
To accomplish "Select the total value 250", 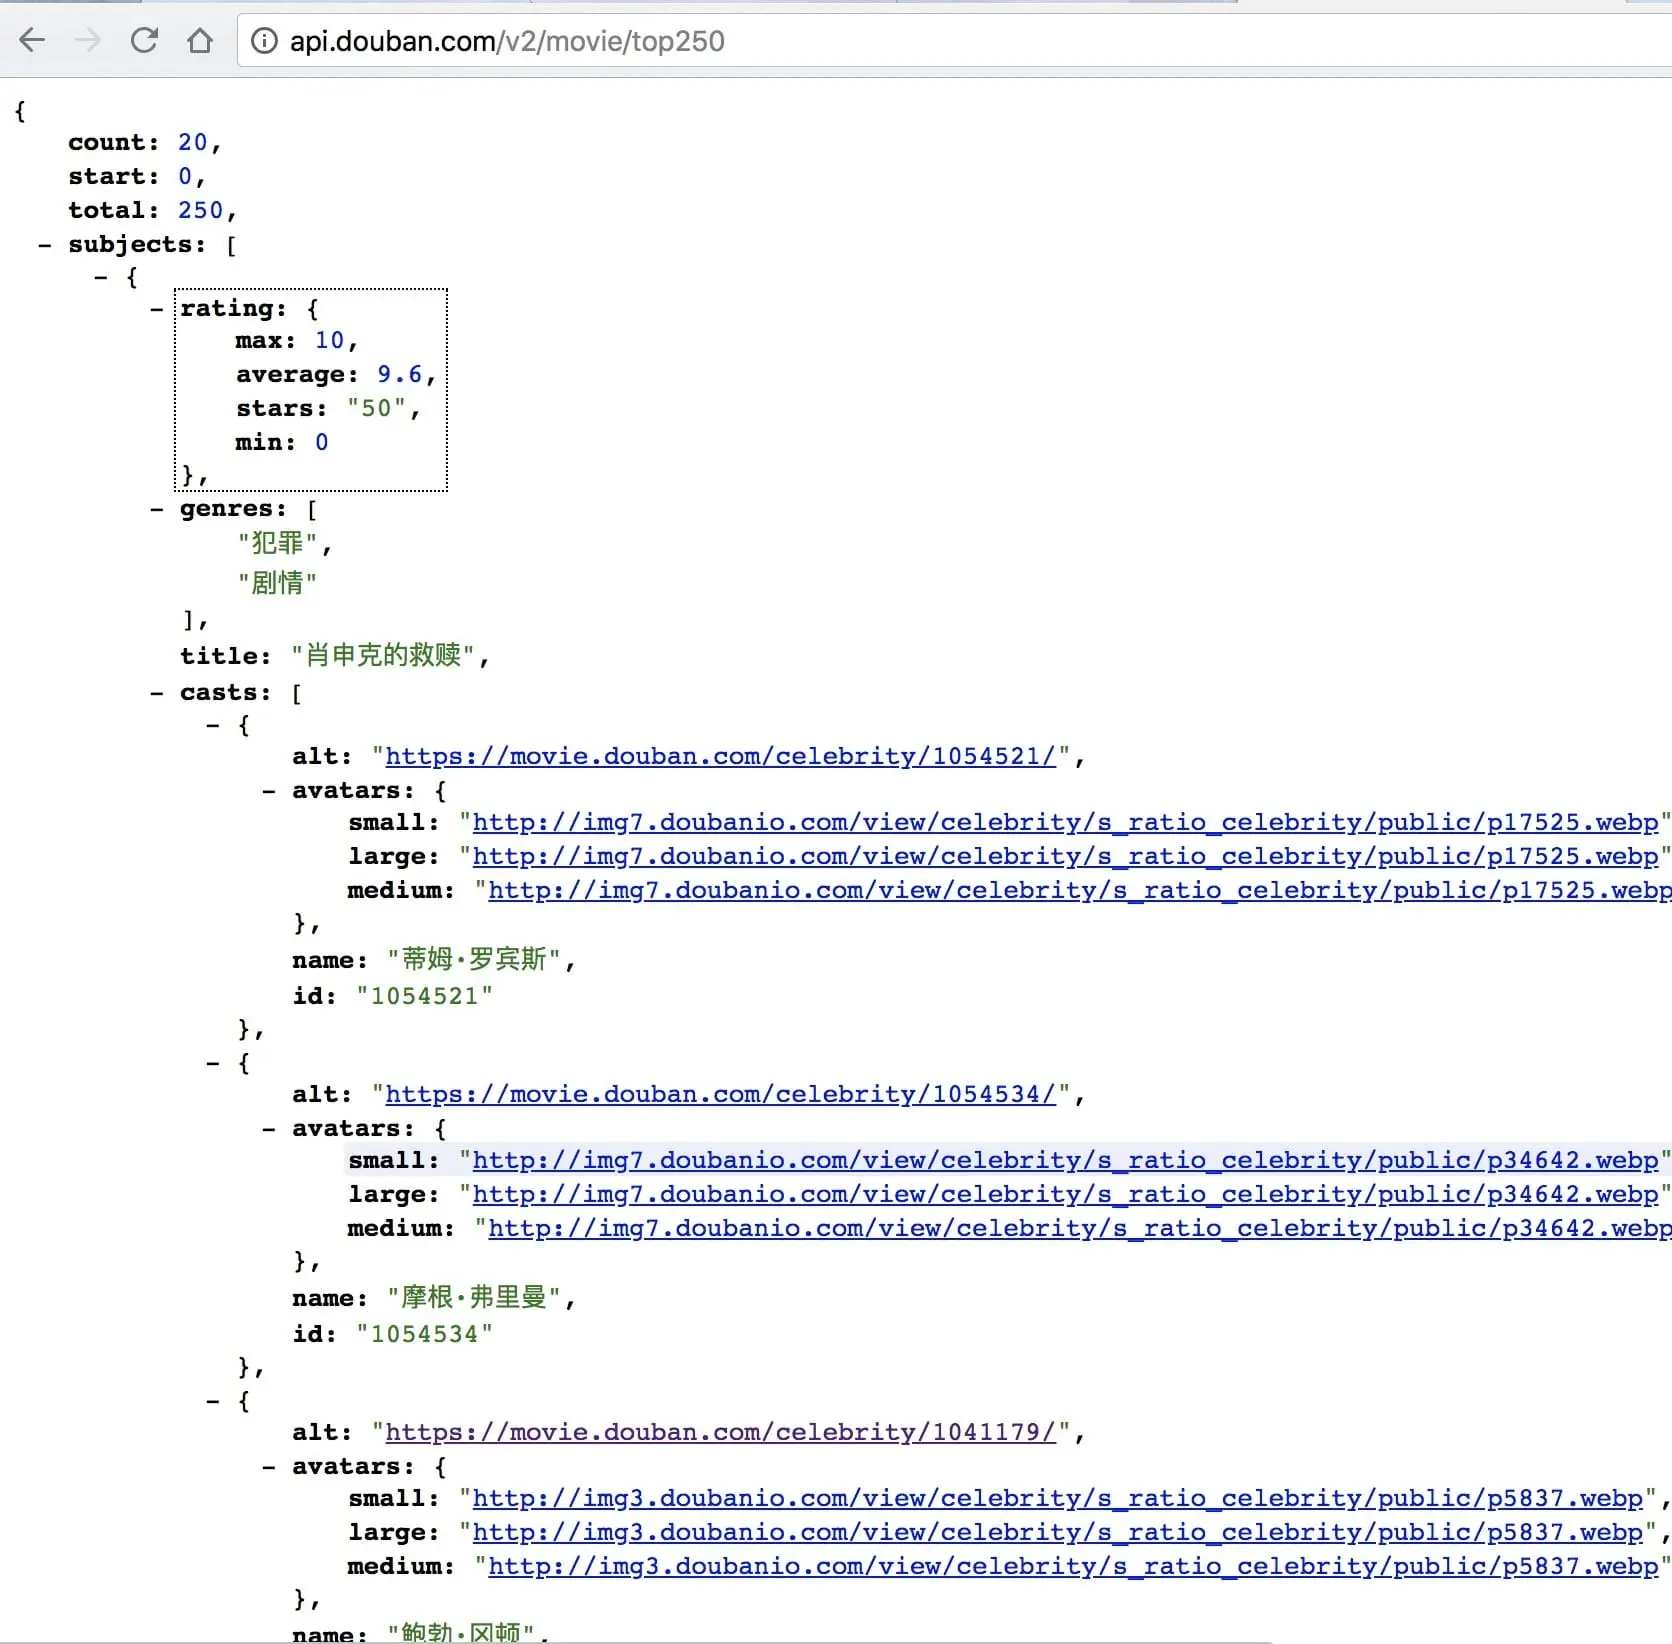I will point(200,211).
